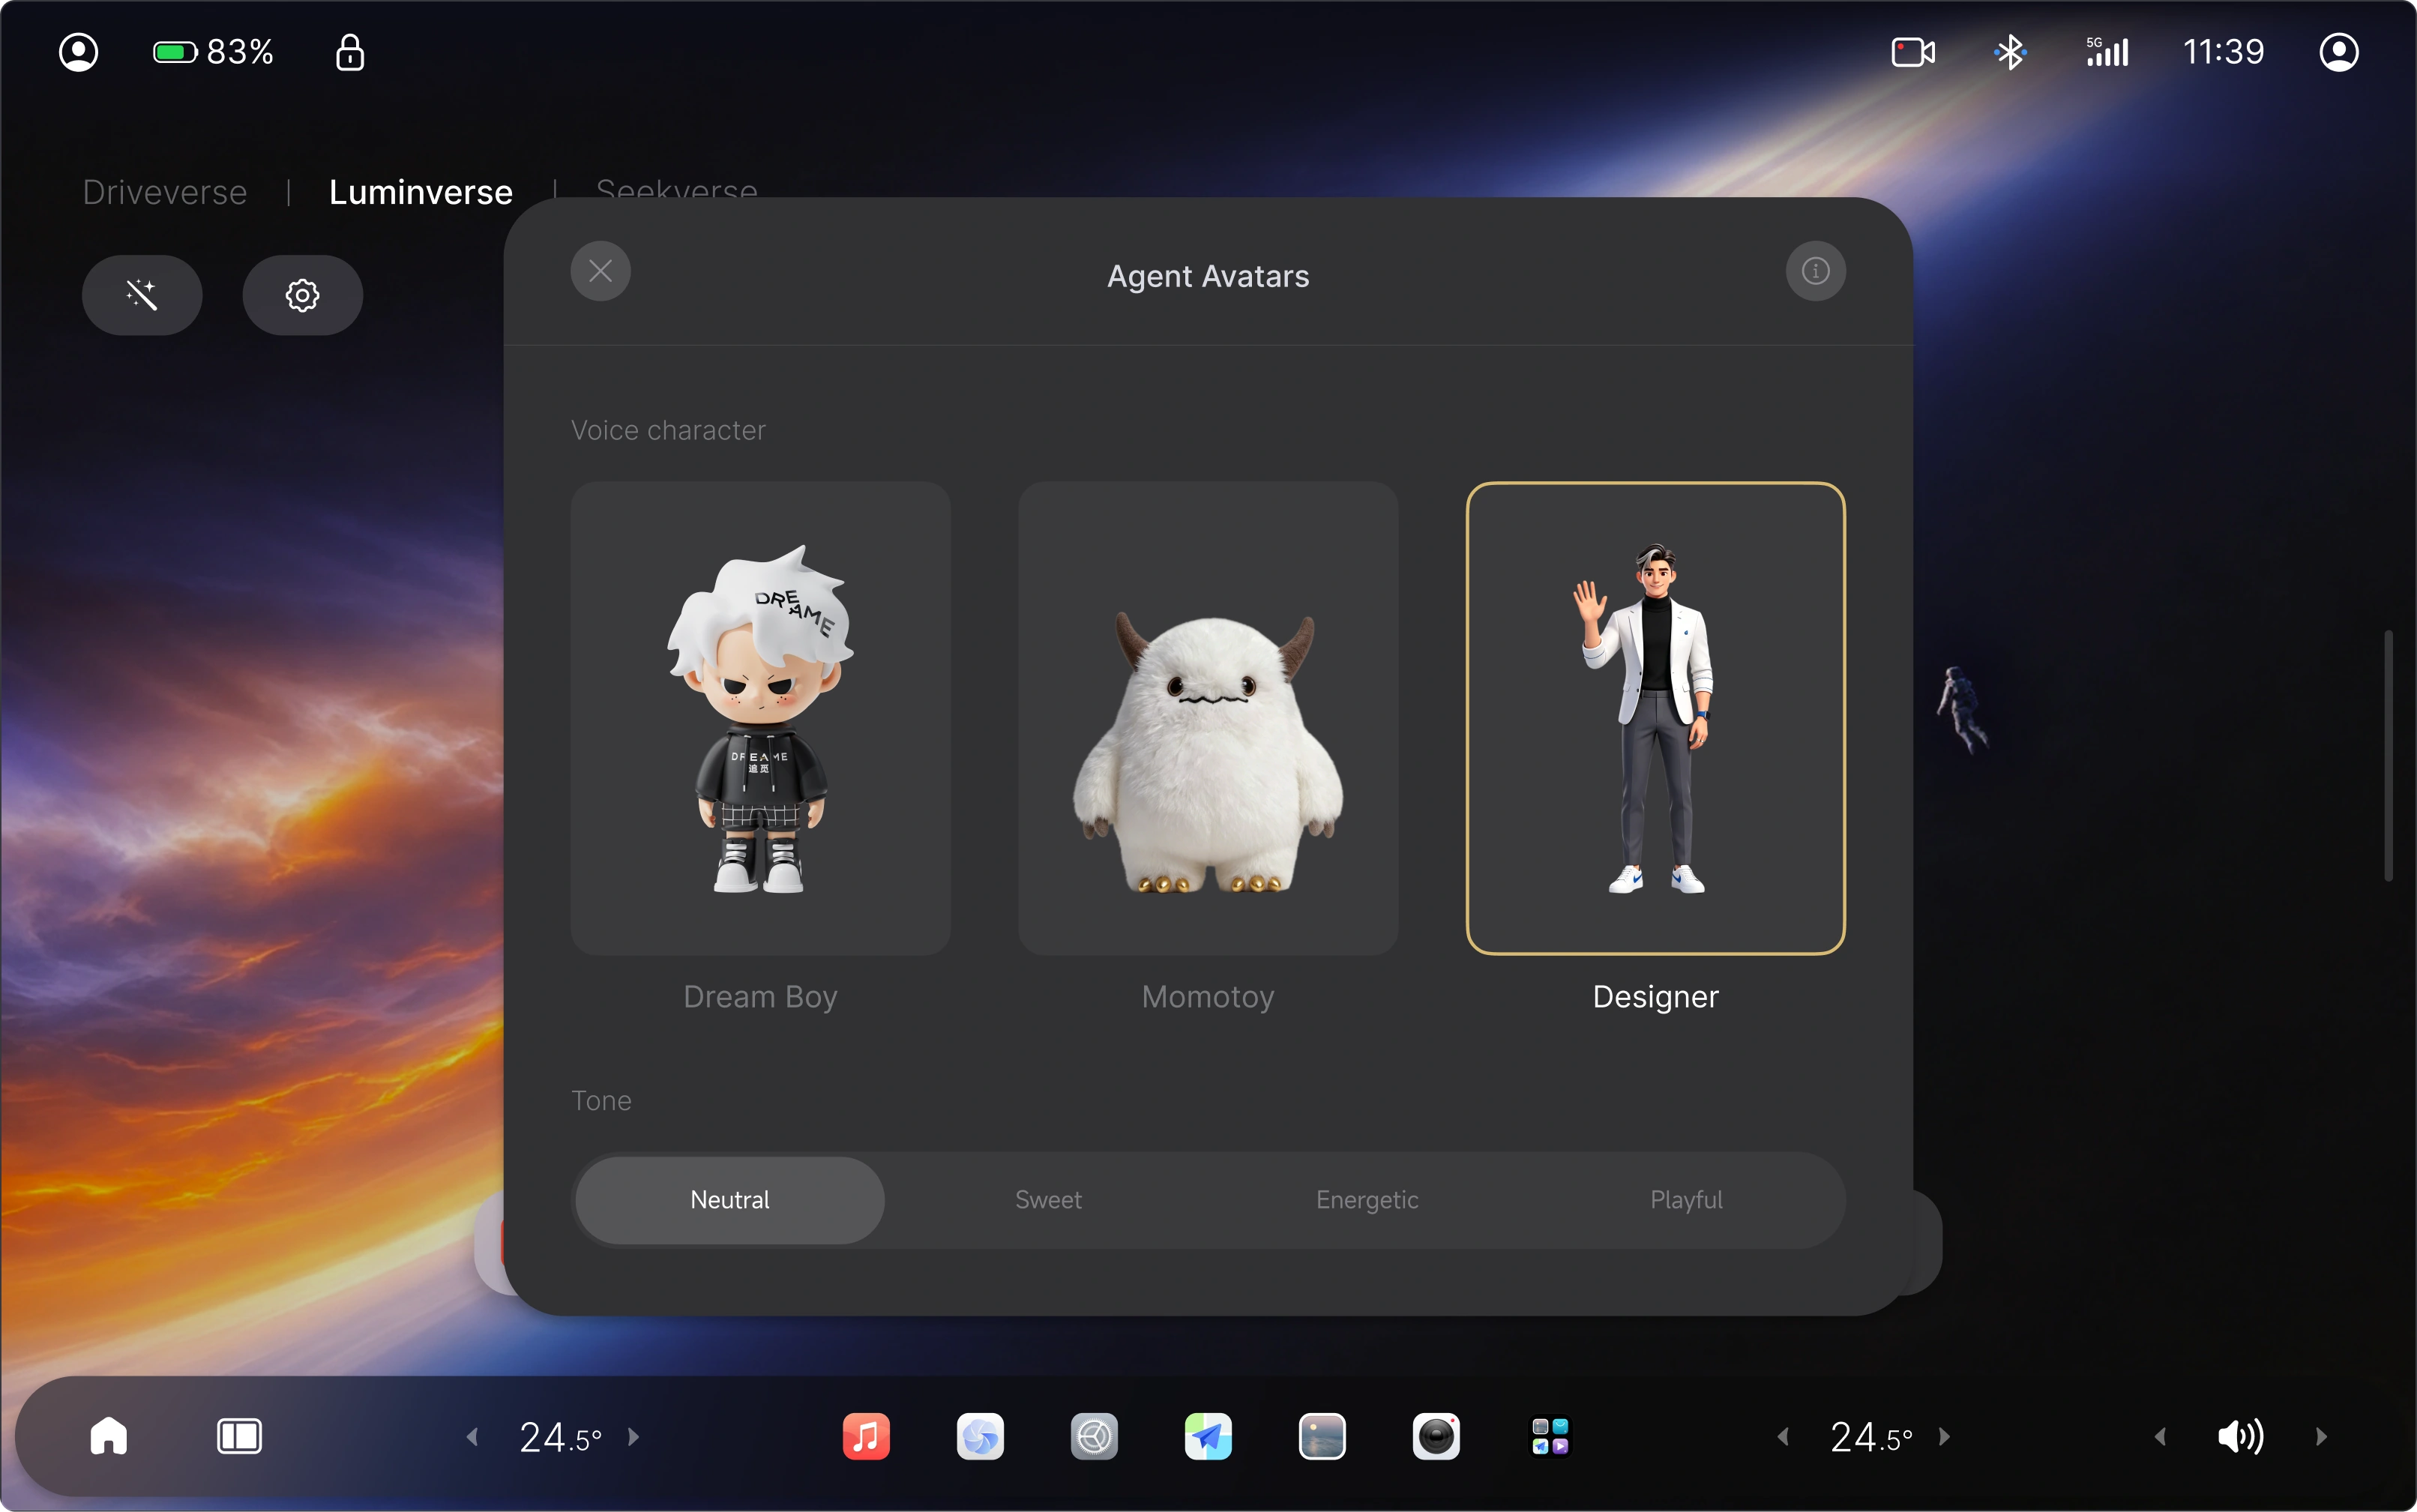The width and height of the screenshot is (2417, 1512).
Task: Tap the Bluetooth status icon
Action: pos(2009,52)
